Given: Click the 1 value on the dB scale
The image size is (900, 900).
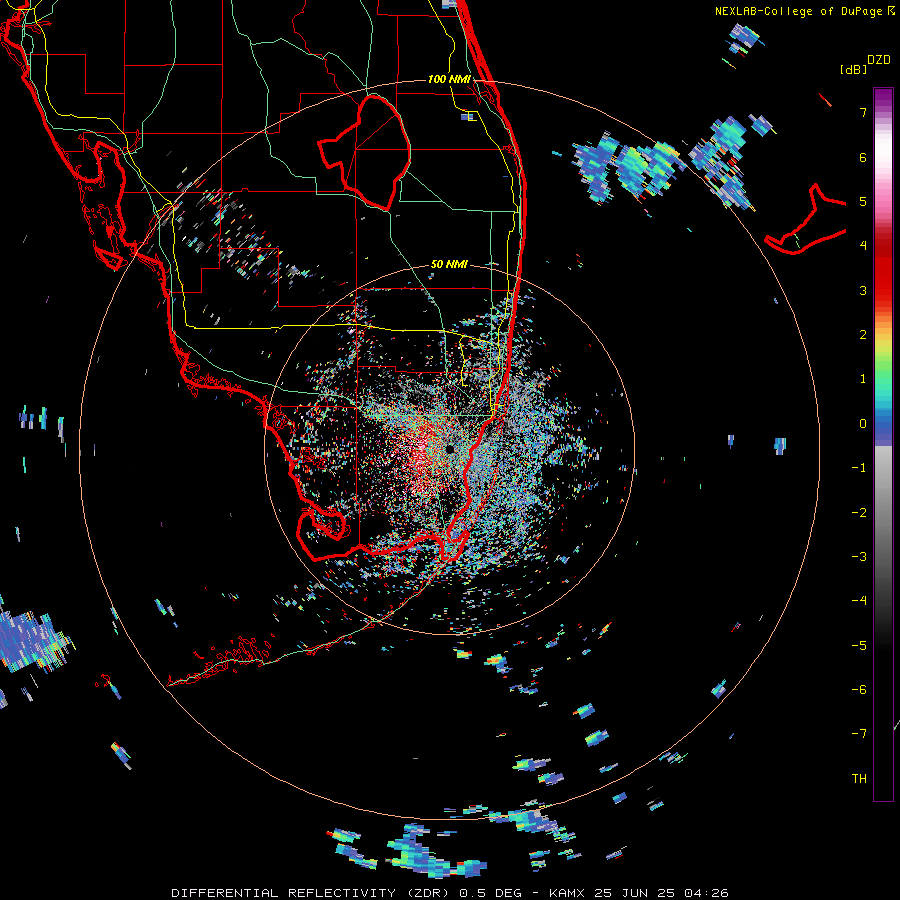Looking at the screenshot, I should [x=863, y=379].
